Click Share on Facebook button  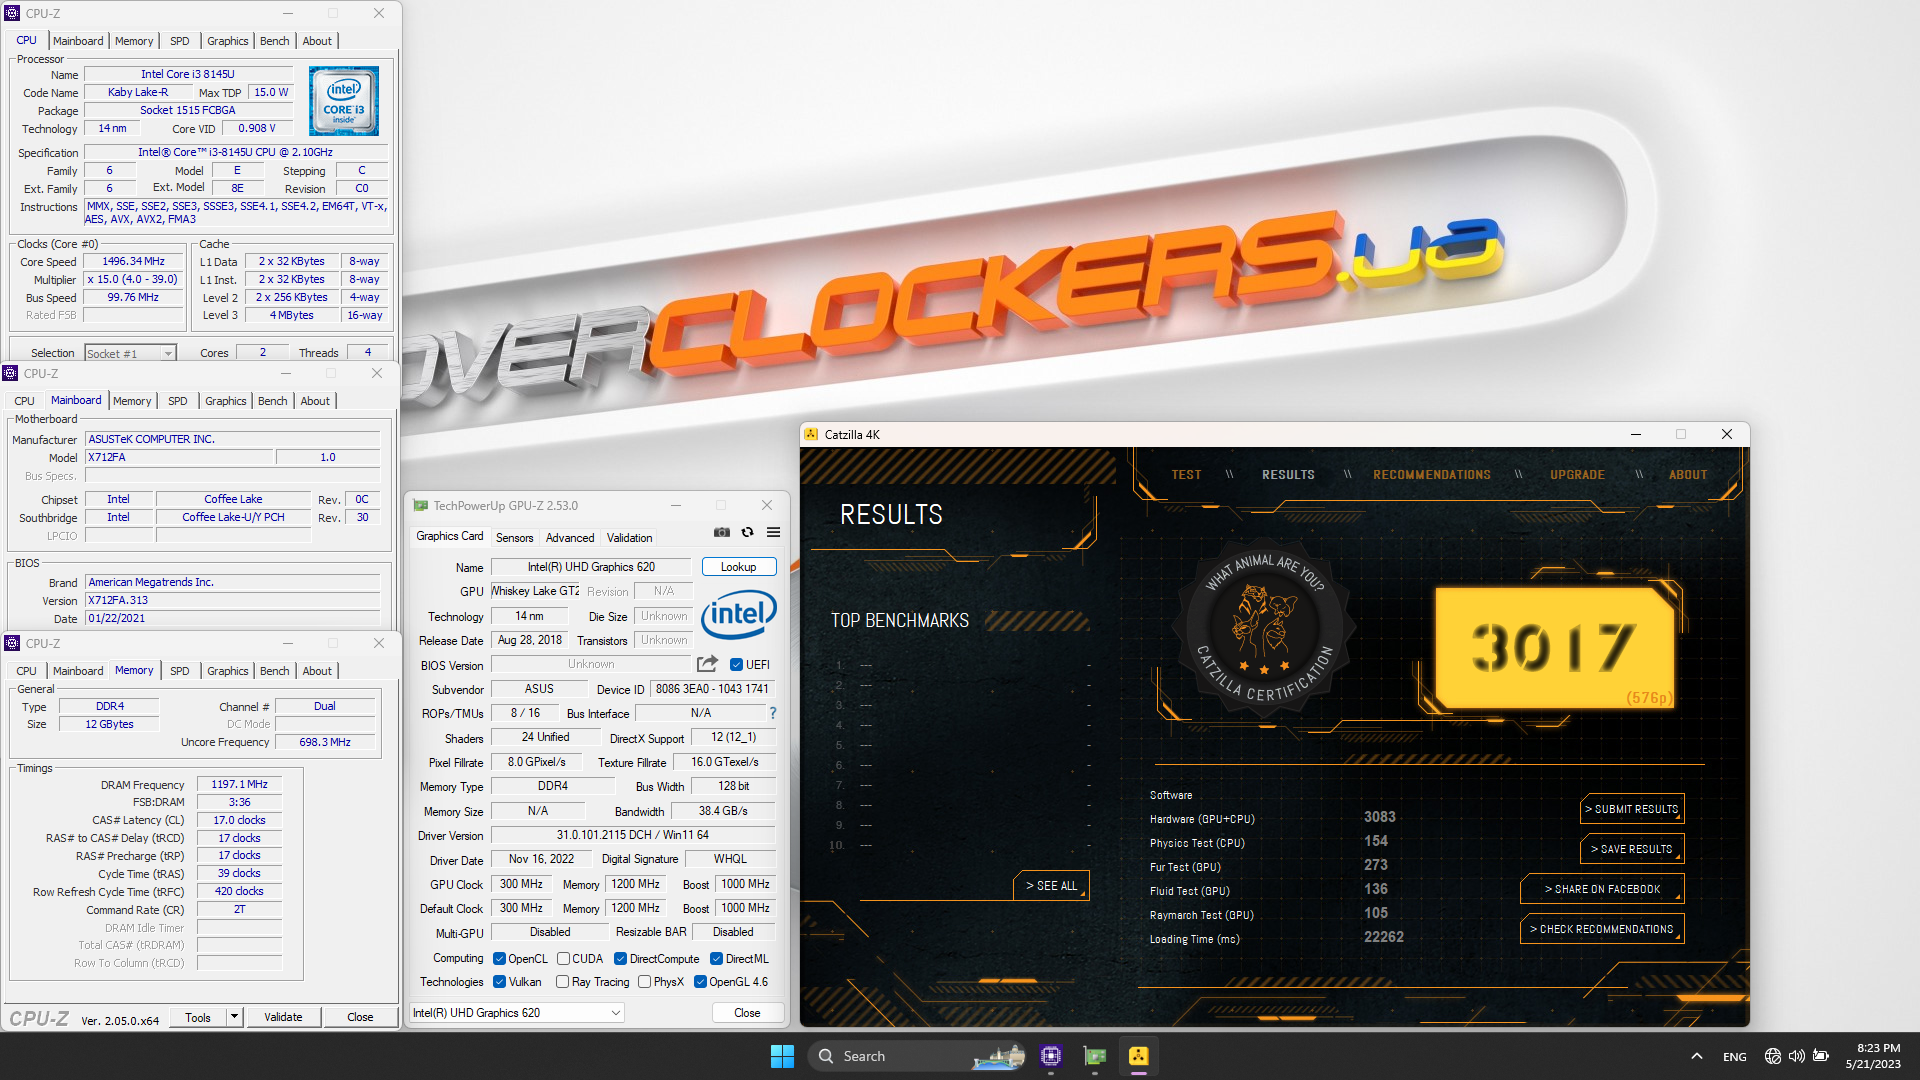click(x=1602, y=889)
